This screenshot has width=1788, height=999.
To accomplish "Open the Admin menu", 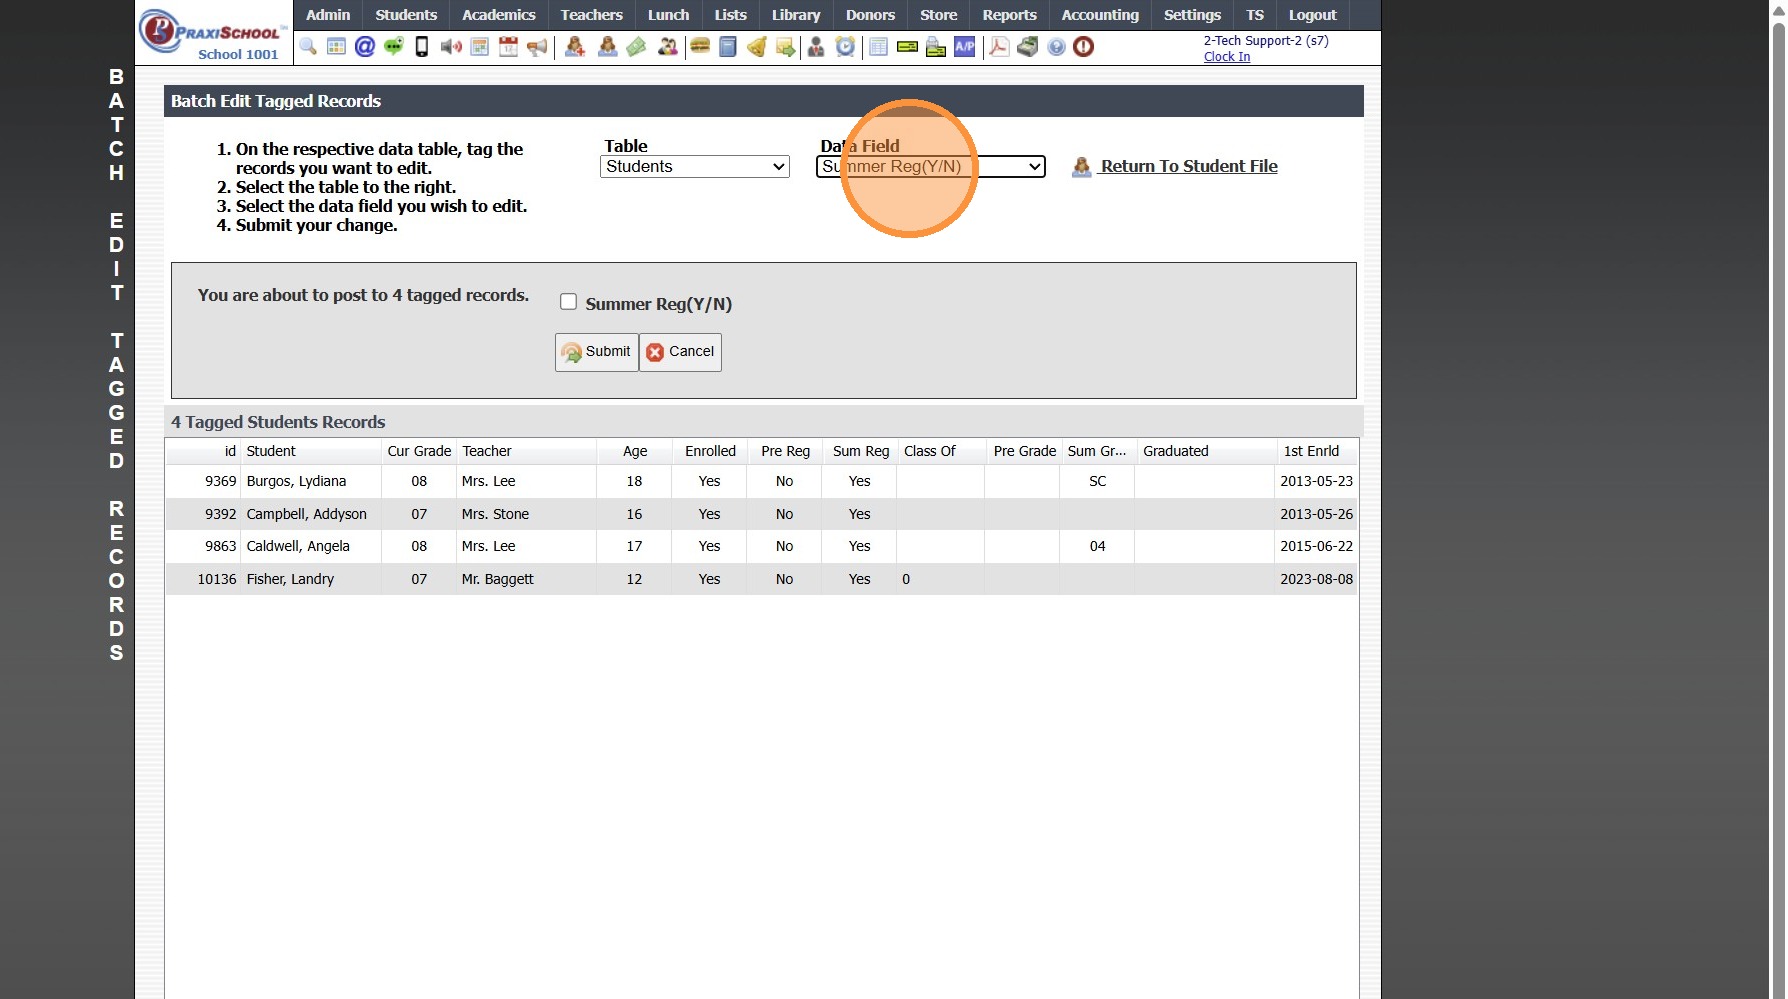I will coord(328,15).
